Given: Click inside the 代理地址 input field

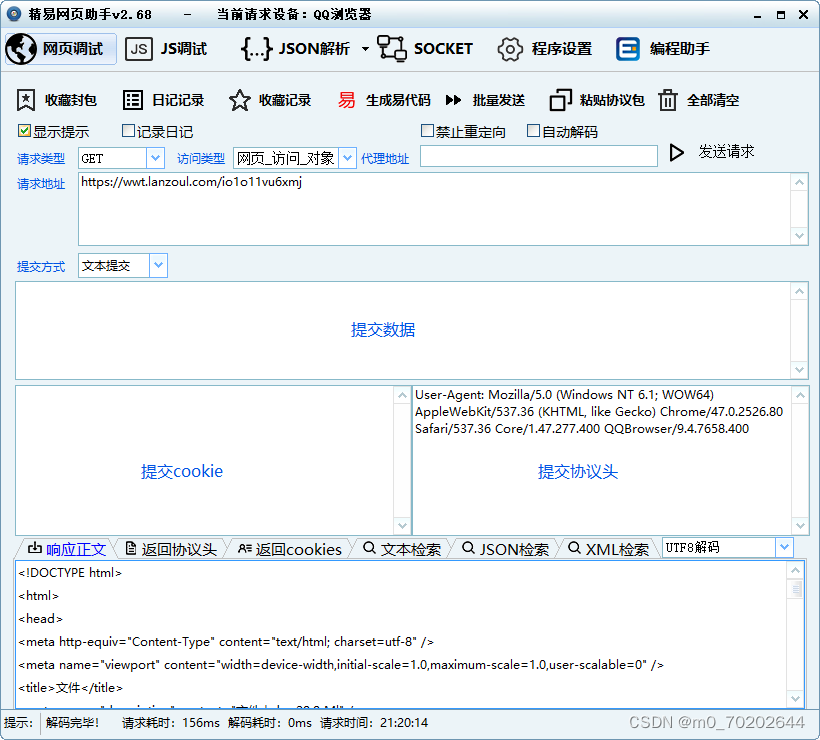Looking at the screenshot, I should pos(539,156).
